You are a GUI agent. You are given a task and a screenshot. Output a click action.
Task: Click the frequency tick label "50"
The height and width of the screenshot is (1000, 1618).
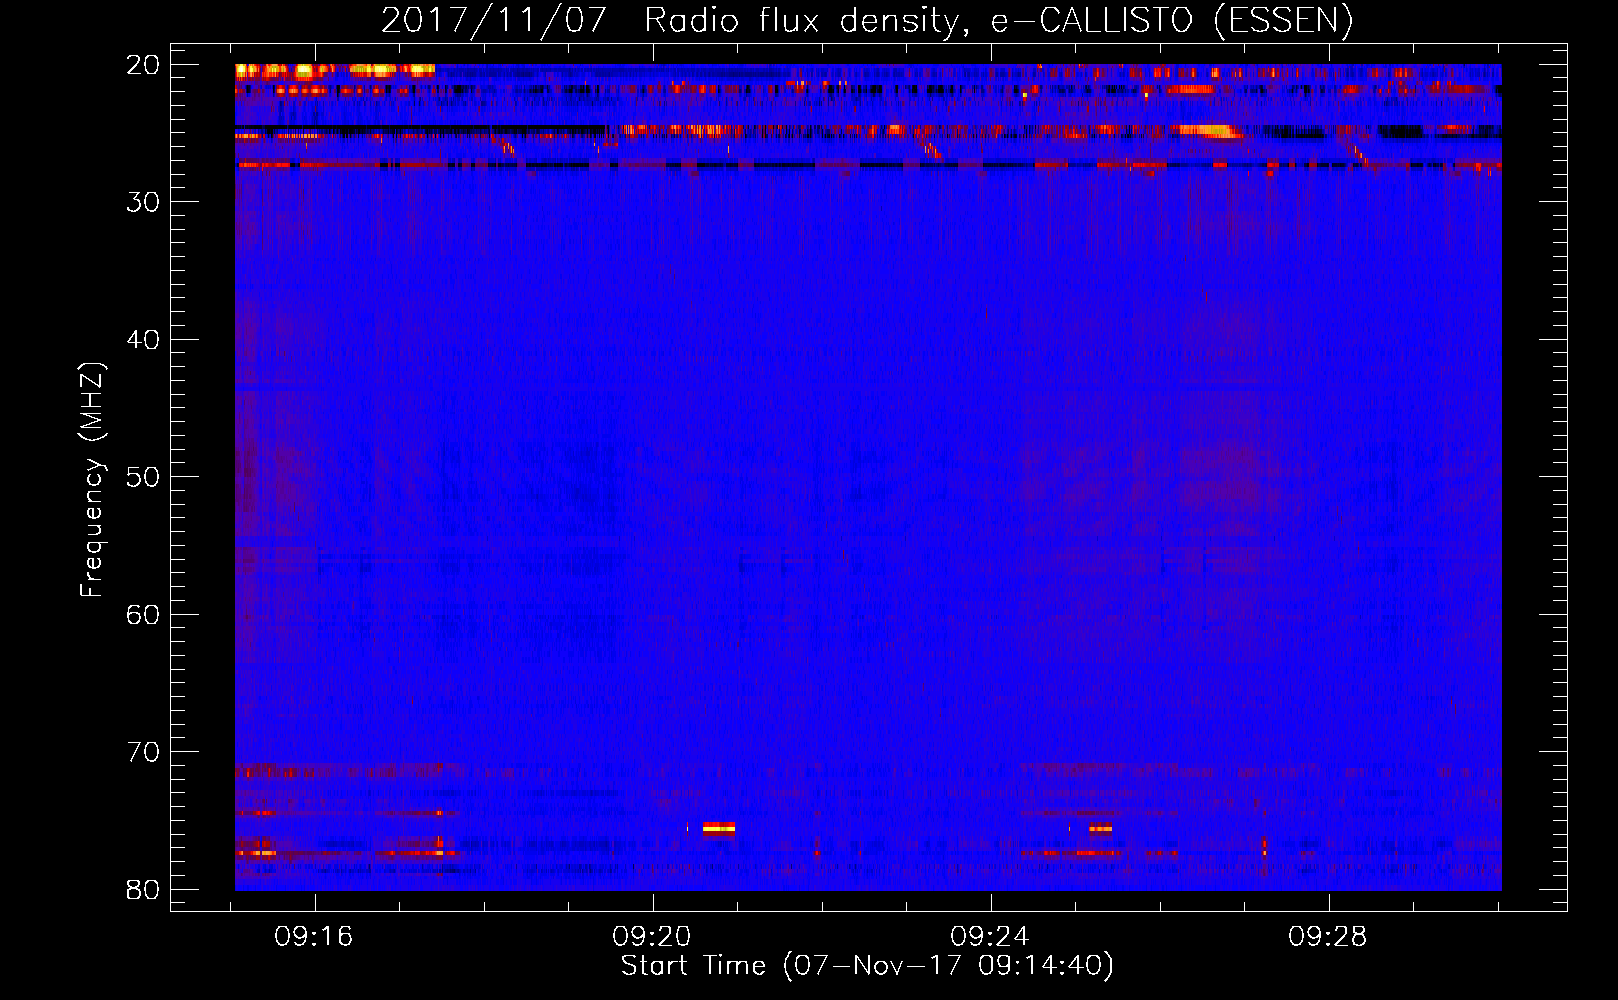pyautogui.click(x=144, y=477)
